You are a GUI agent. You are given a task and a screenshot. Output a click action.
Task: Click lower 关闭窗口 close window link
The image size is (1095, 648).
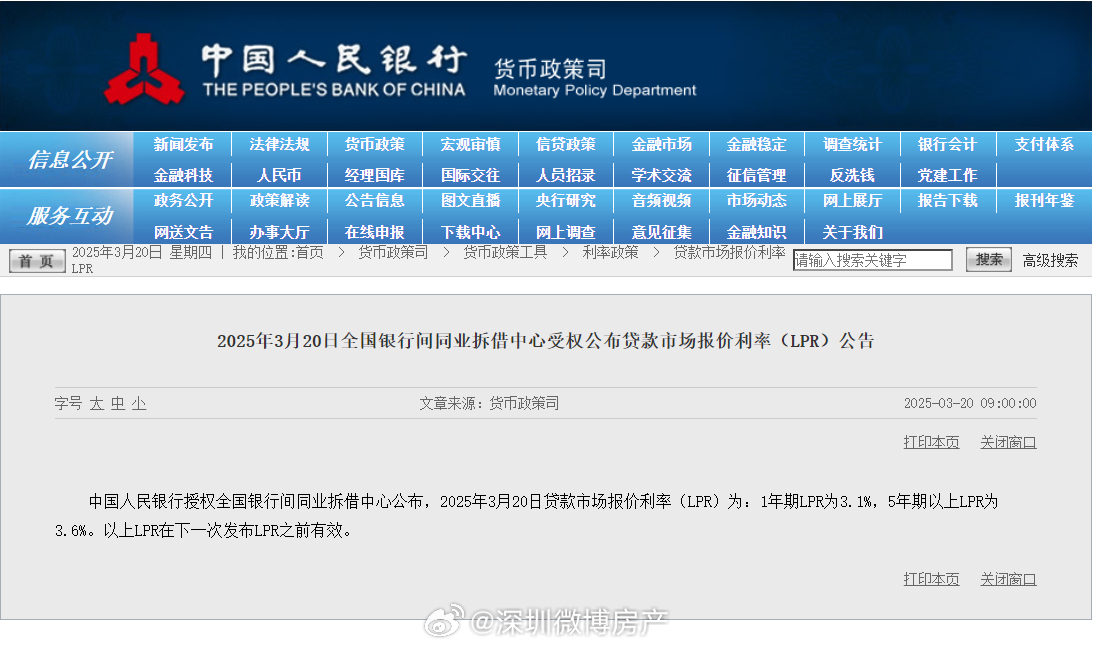1008,579
